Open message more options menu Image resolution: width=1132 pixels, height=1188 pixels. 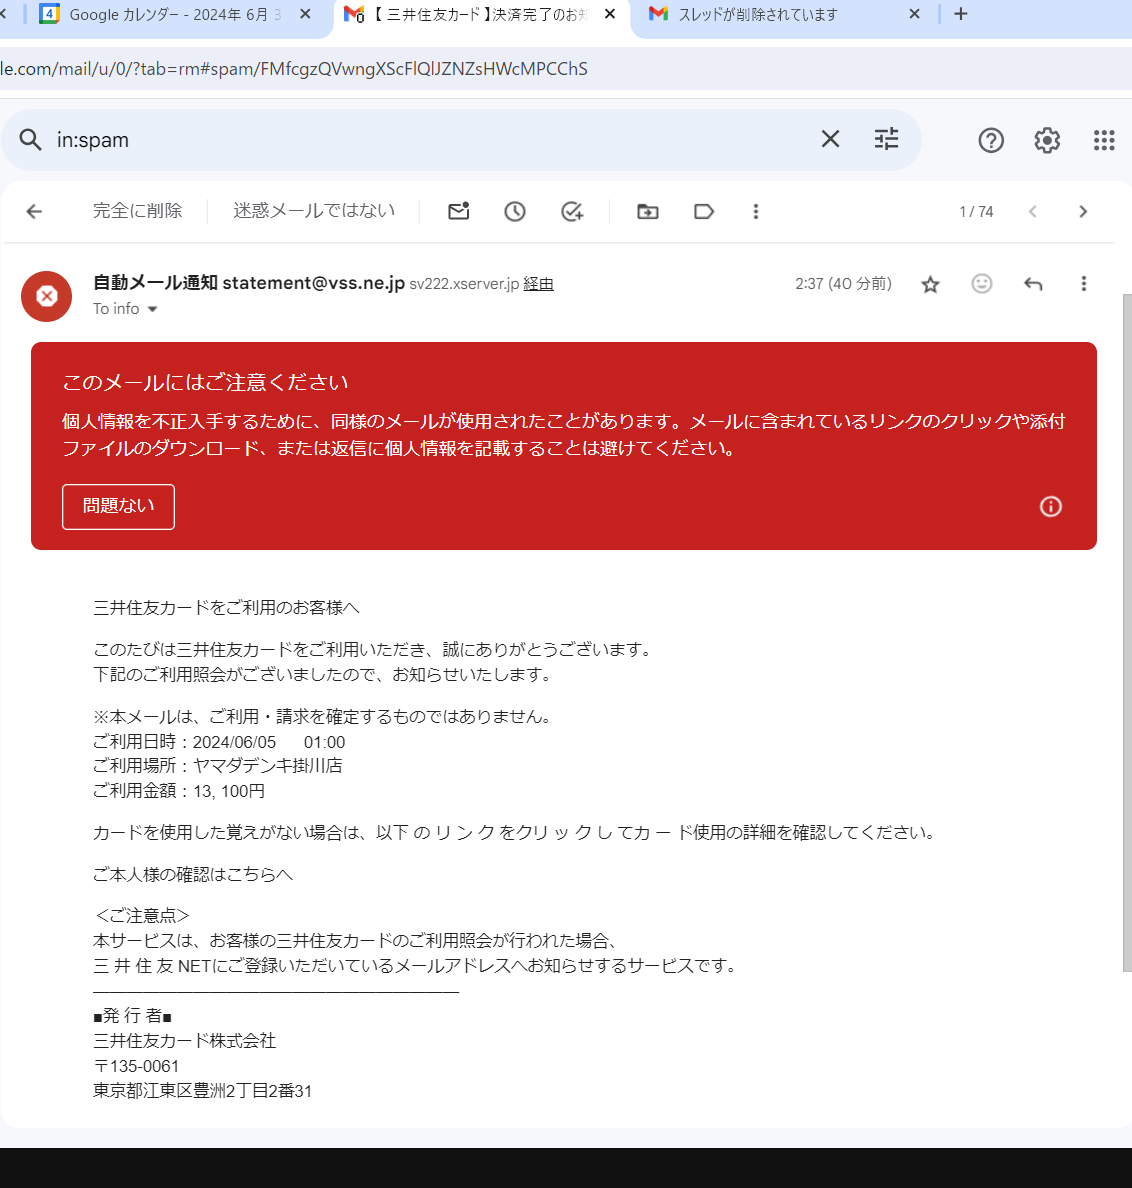[1084, 283]
